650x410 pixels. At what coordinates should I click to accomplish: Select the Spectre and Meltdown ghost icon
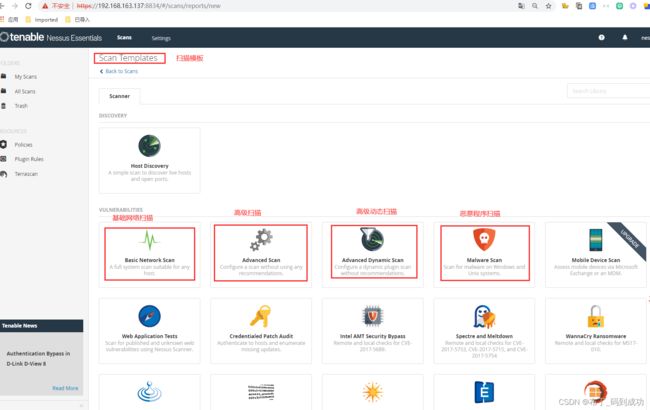click(484, 317)
